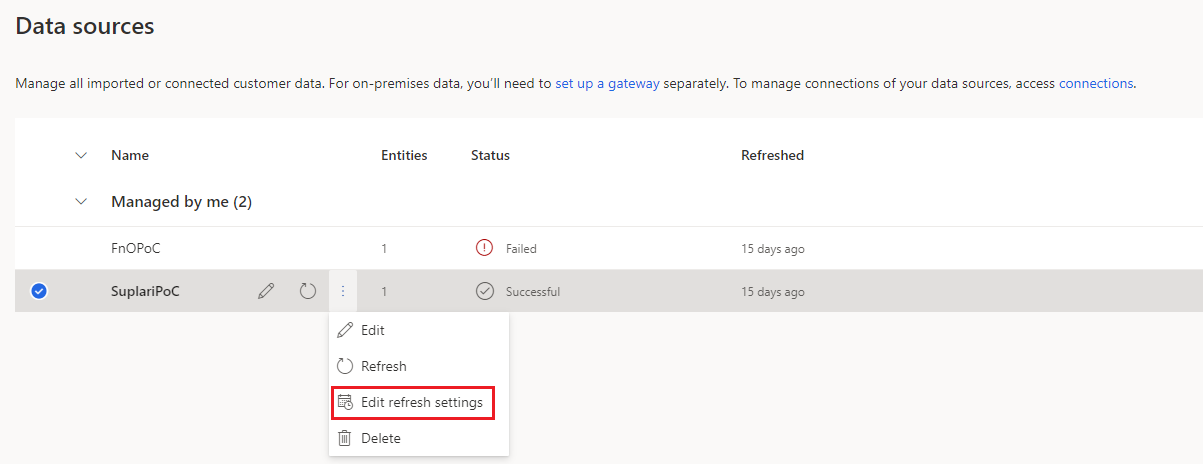Viewport: 1203px width, 464px height.
Task: Select the FnOPoC data source row
Action: coord(608,248)
